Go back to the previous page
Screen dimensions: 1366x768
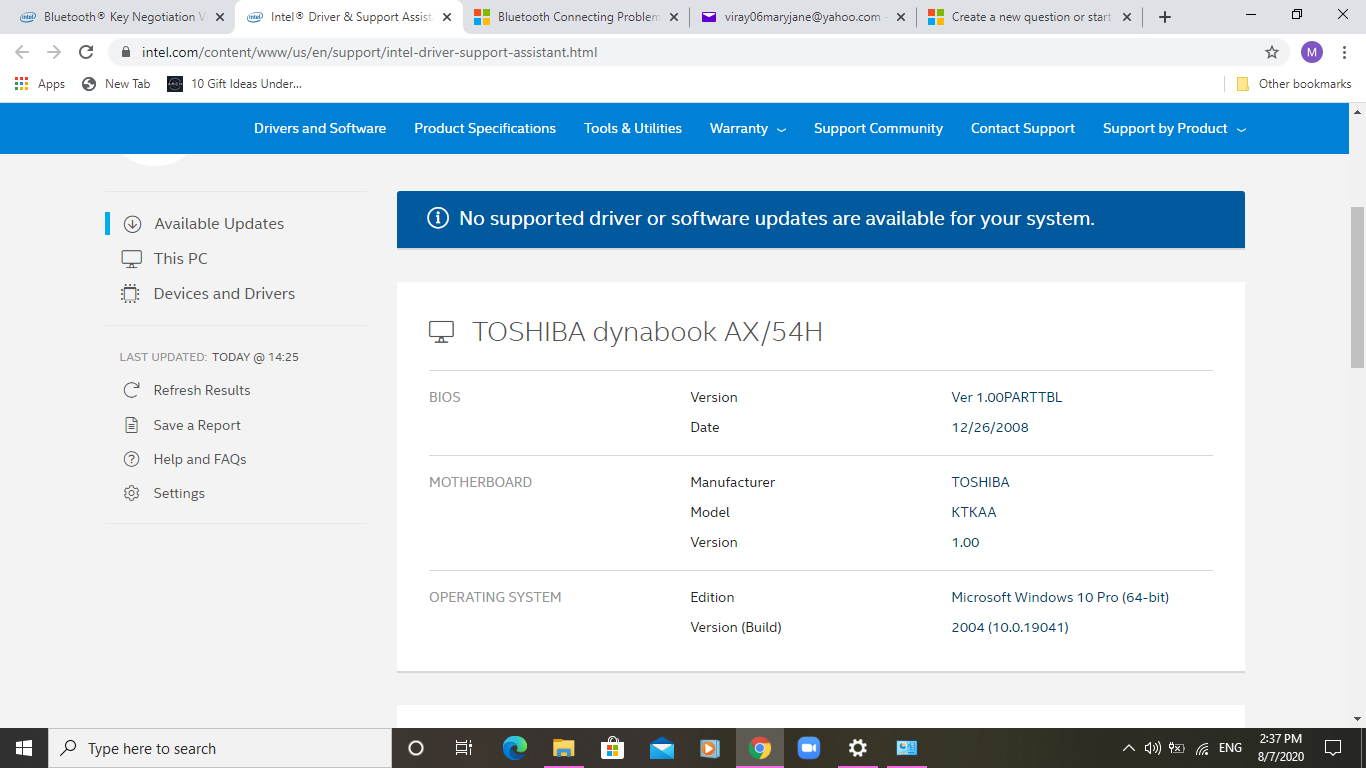coord(22,52)
